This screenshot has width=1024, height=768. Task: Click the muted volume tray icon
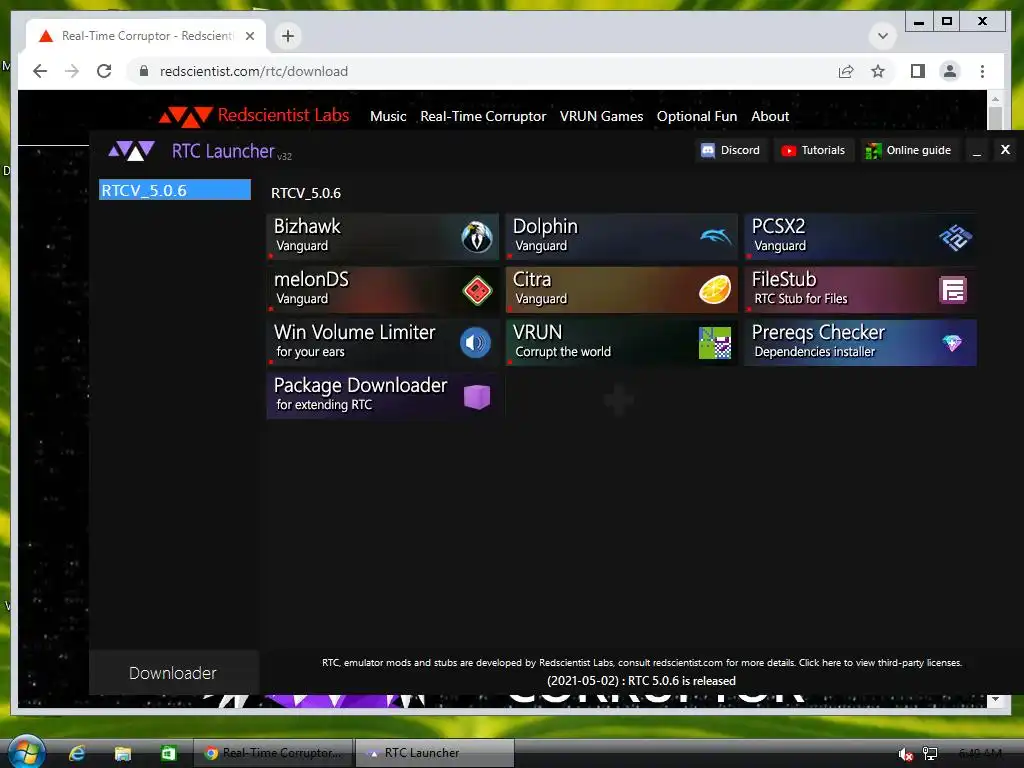click(905, 754)
